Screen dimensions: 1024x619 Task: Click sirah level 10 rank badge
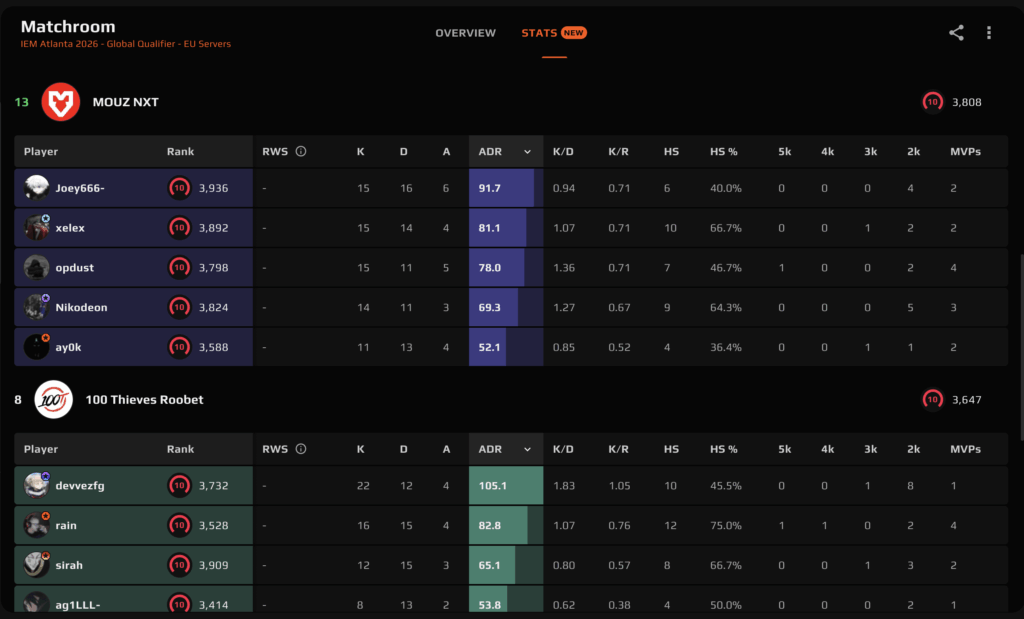tap(180, 565)
